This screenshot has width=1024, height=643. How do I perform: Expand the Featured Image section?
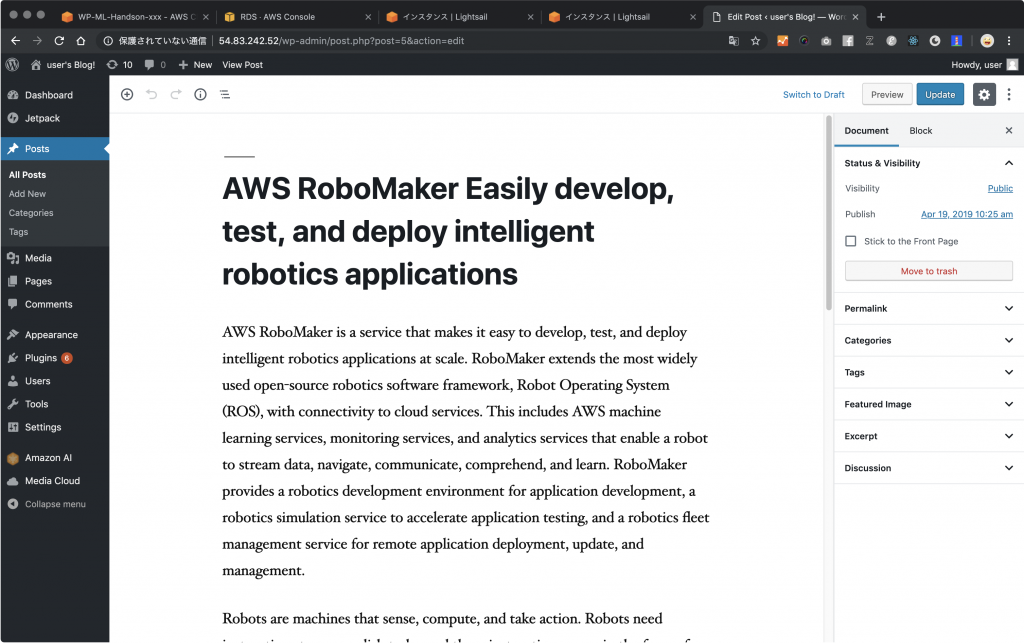(x=929, y=404)
